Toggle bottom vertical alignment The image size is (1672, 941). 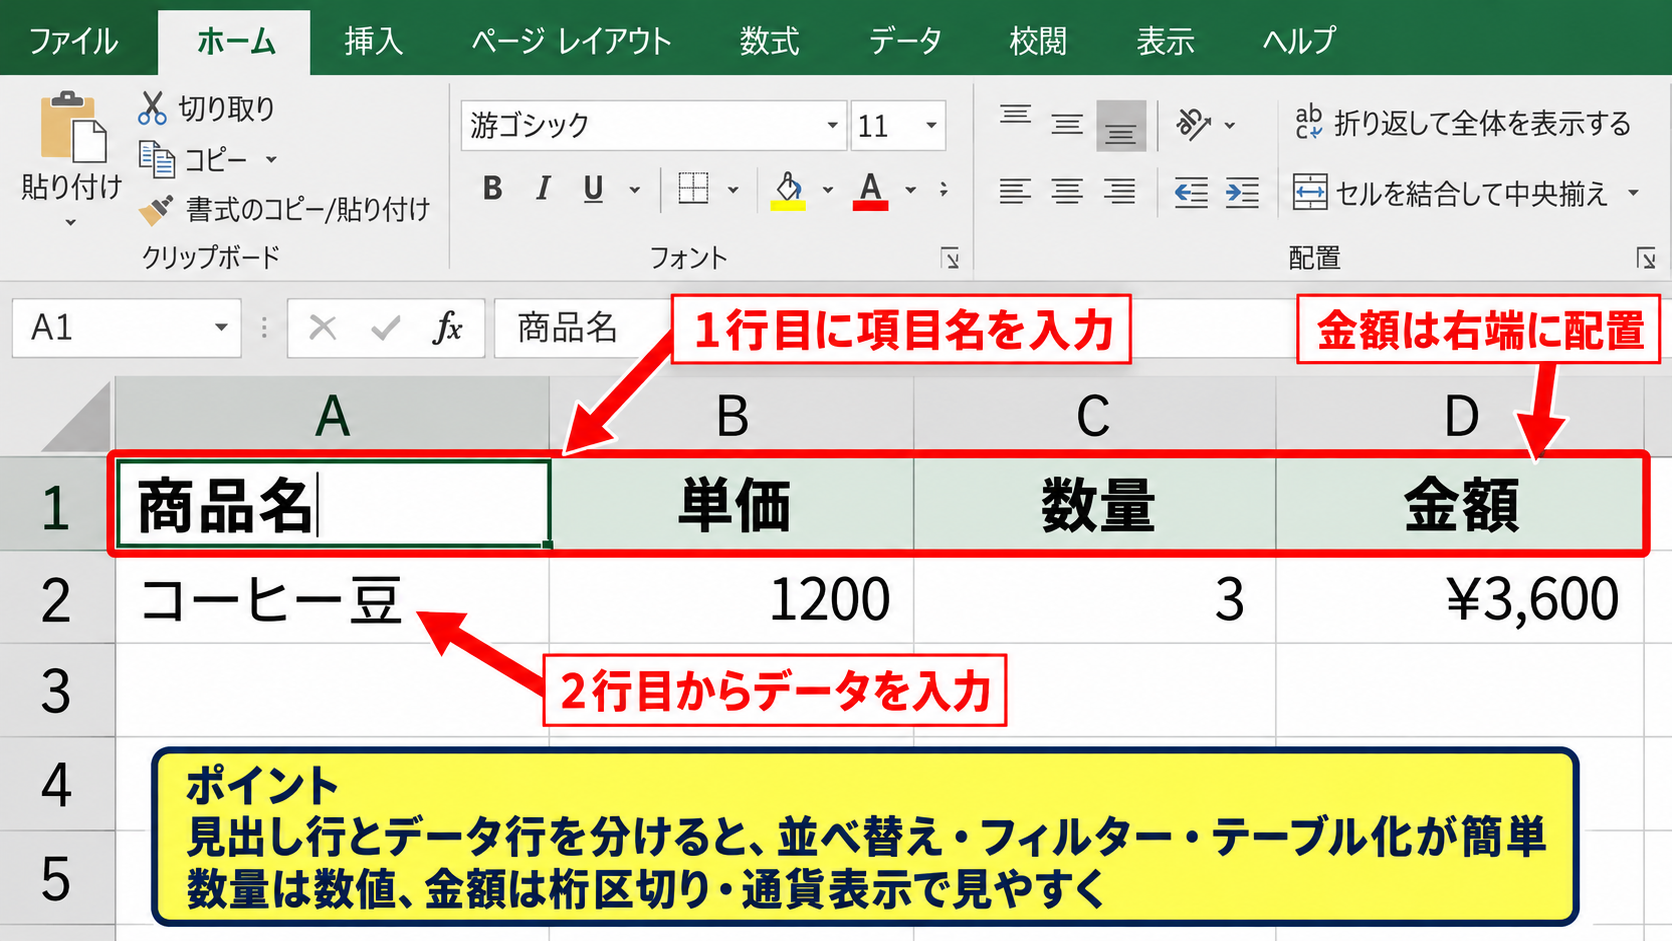tap(1120, 125)
